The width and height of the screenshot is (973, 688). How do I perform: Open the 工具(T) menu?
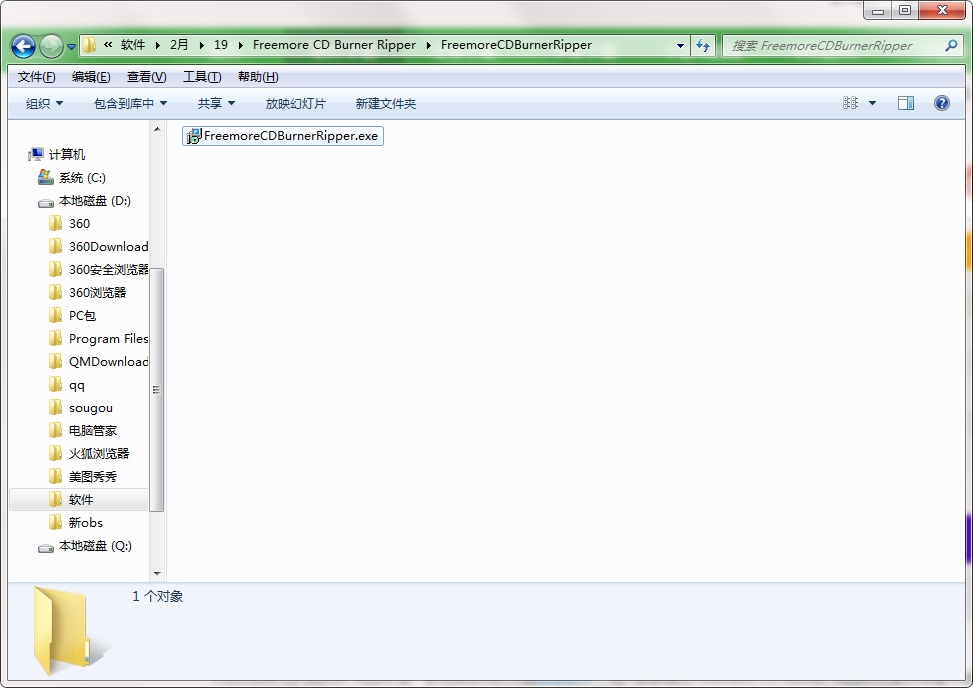point(202,77)
